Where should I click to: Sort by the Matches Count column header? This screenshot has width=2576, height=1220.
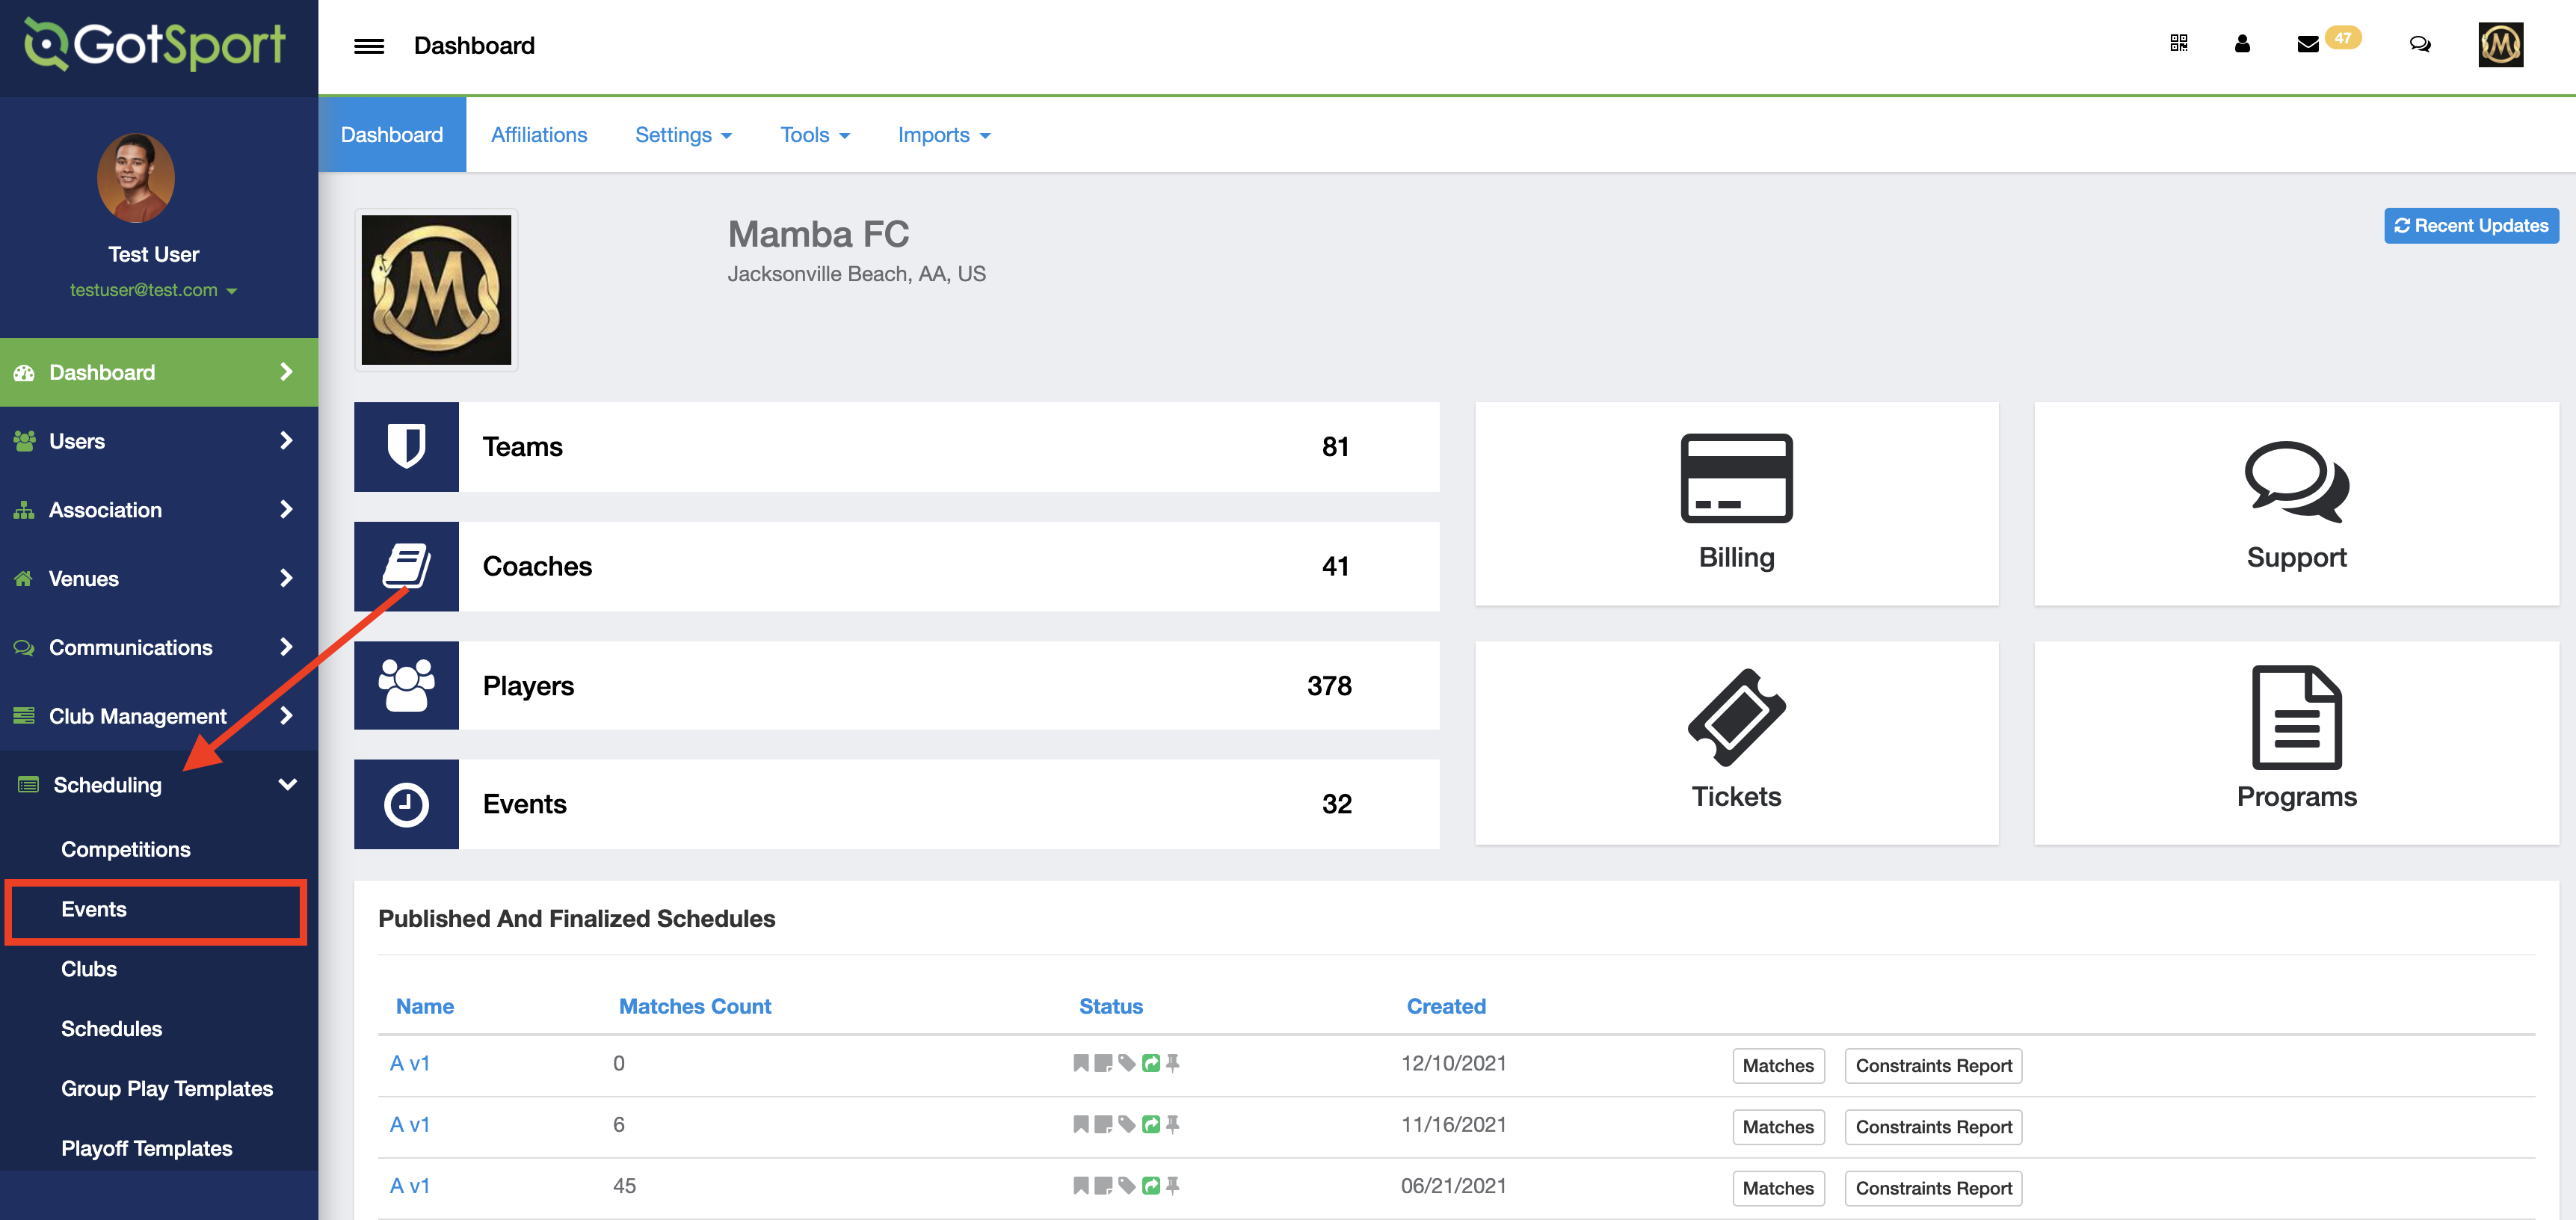695,1006
